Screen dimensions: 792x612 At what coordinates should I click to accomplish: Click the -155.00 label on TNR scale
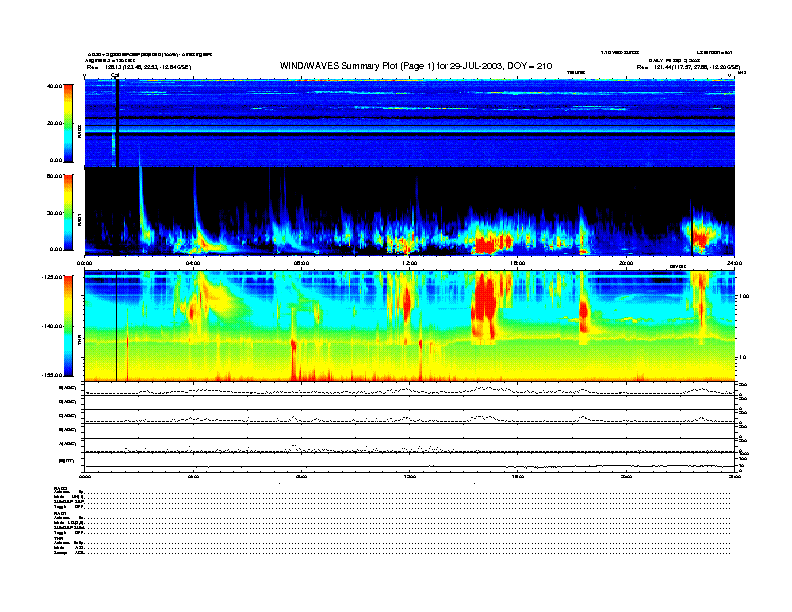[53, 375]
